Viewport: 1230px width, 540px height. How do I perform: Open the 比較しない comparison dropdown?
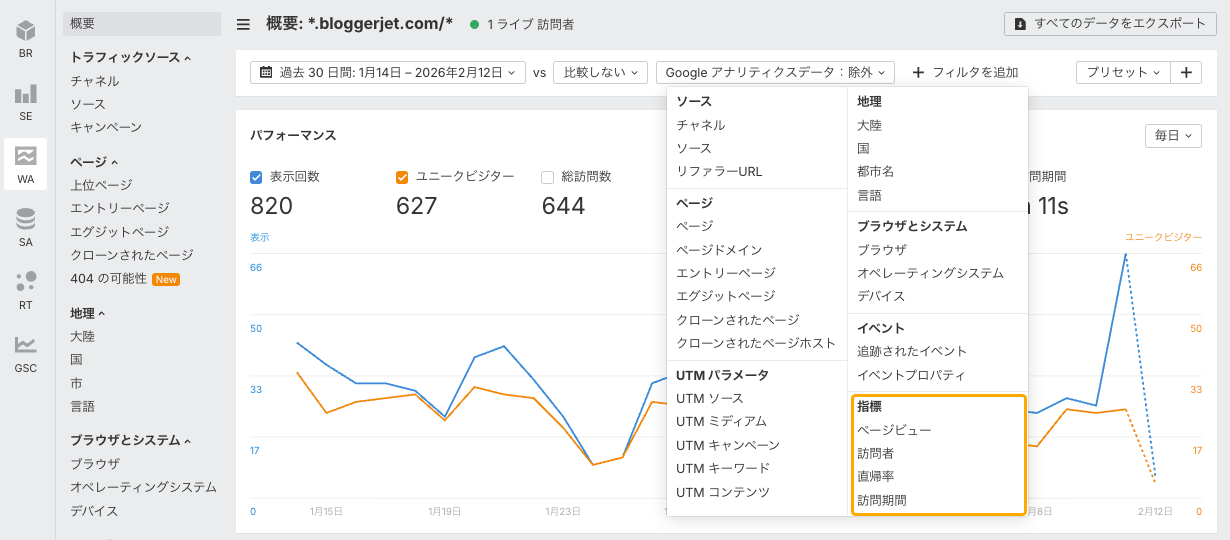[600, 72]
